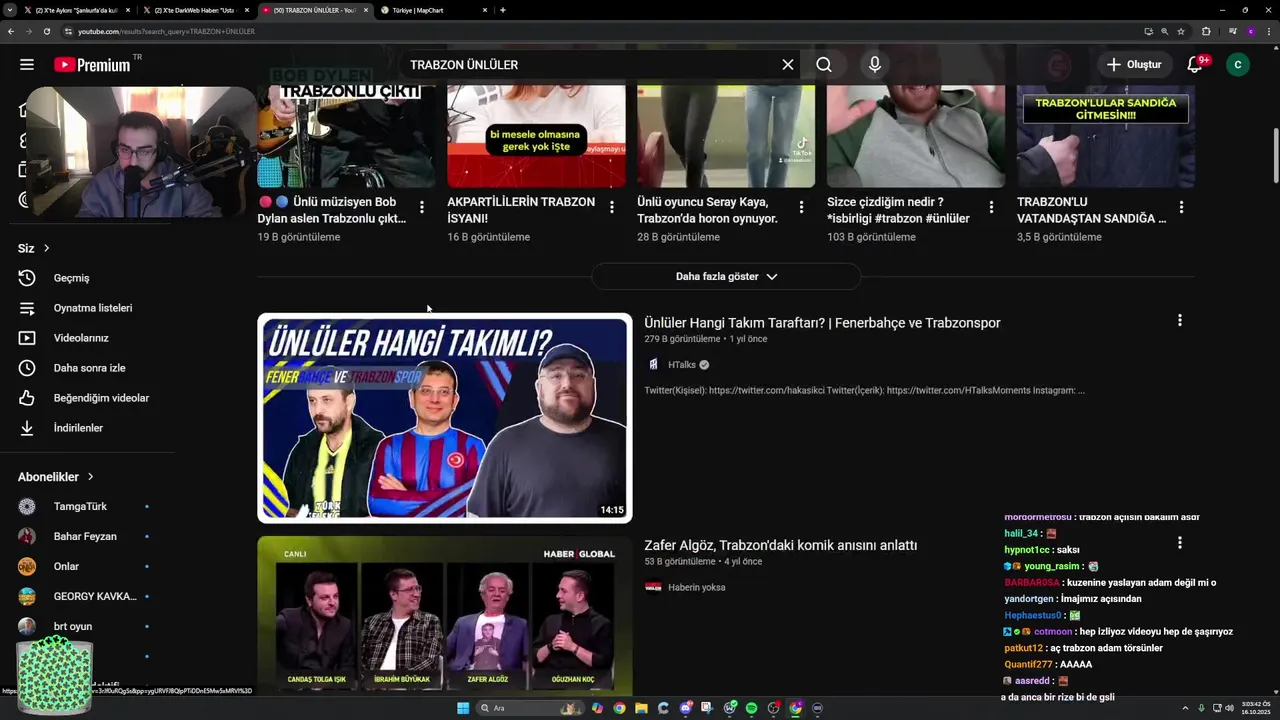Expand shorts with Daha fazla göster
The image size is (1280, 720).
pos(726,276)
